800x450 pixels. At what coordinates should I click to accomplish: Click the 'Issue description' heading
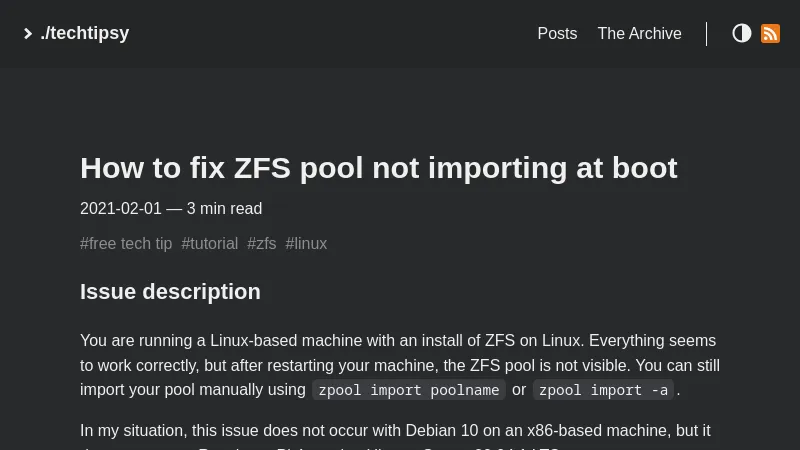[170, 291]
